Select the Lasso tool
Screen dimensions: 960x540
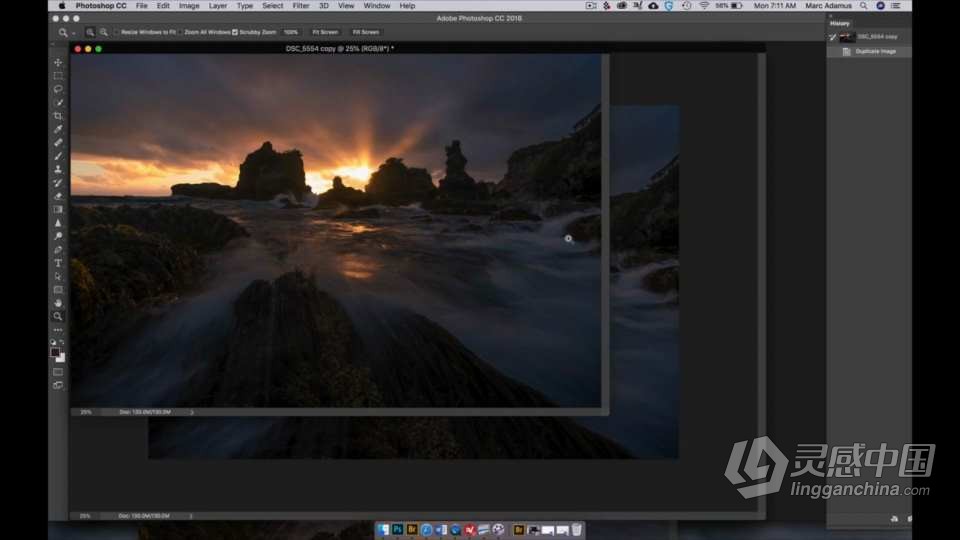(x=58, y=89)
